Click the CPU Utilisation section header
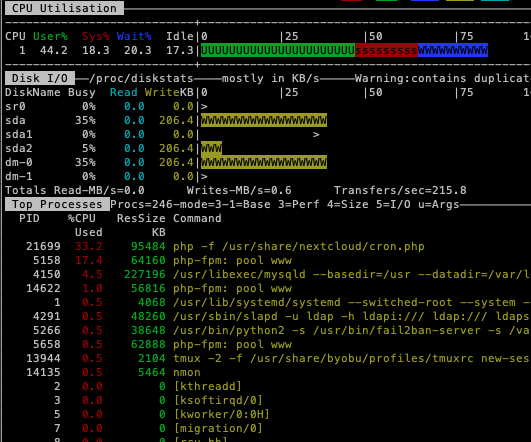 click(64, 8)
